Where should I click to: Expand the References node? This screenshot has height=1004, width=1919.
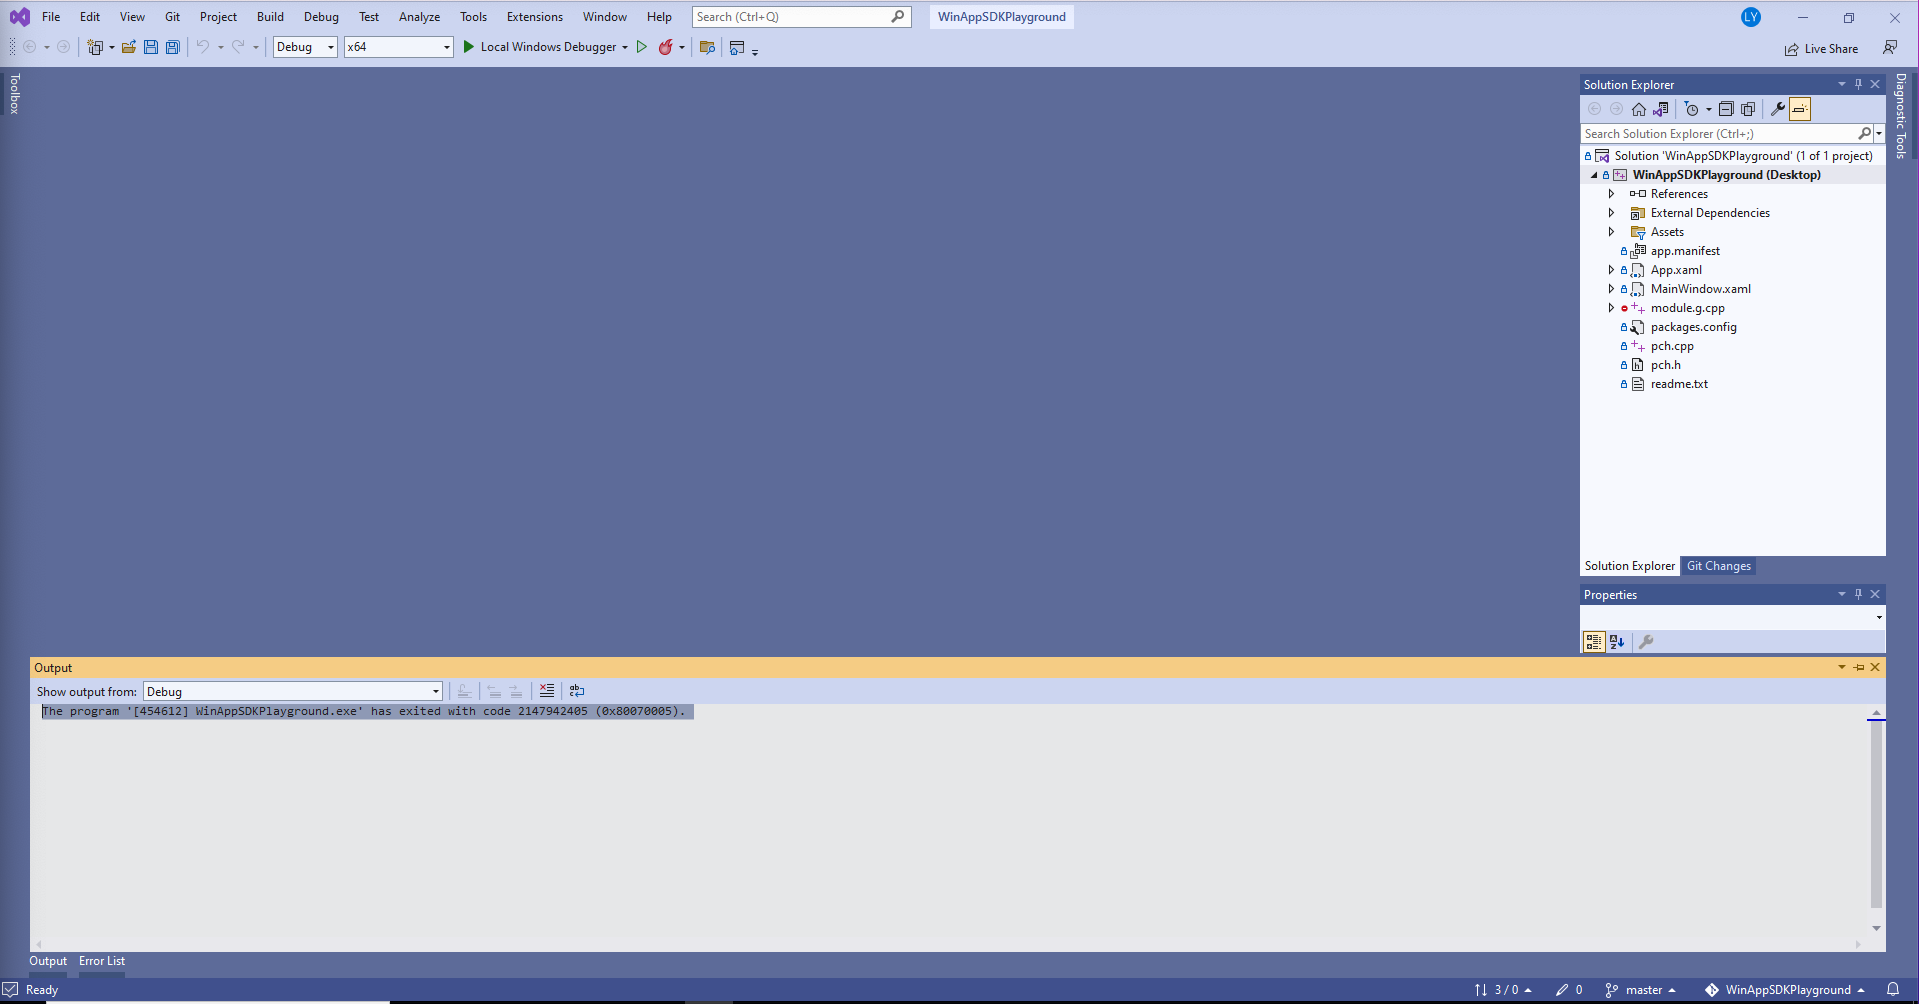click(x=1611, y=194)
